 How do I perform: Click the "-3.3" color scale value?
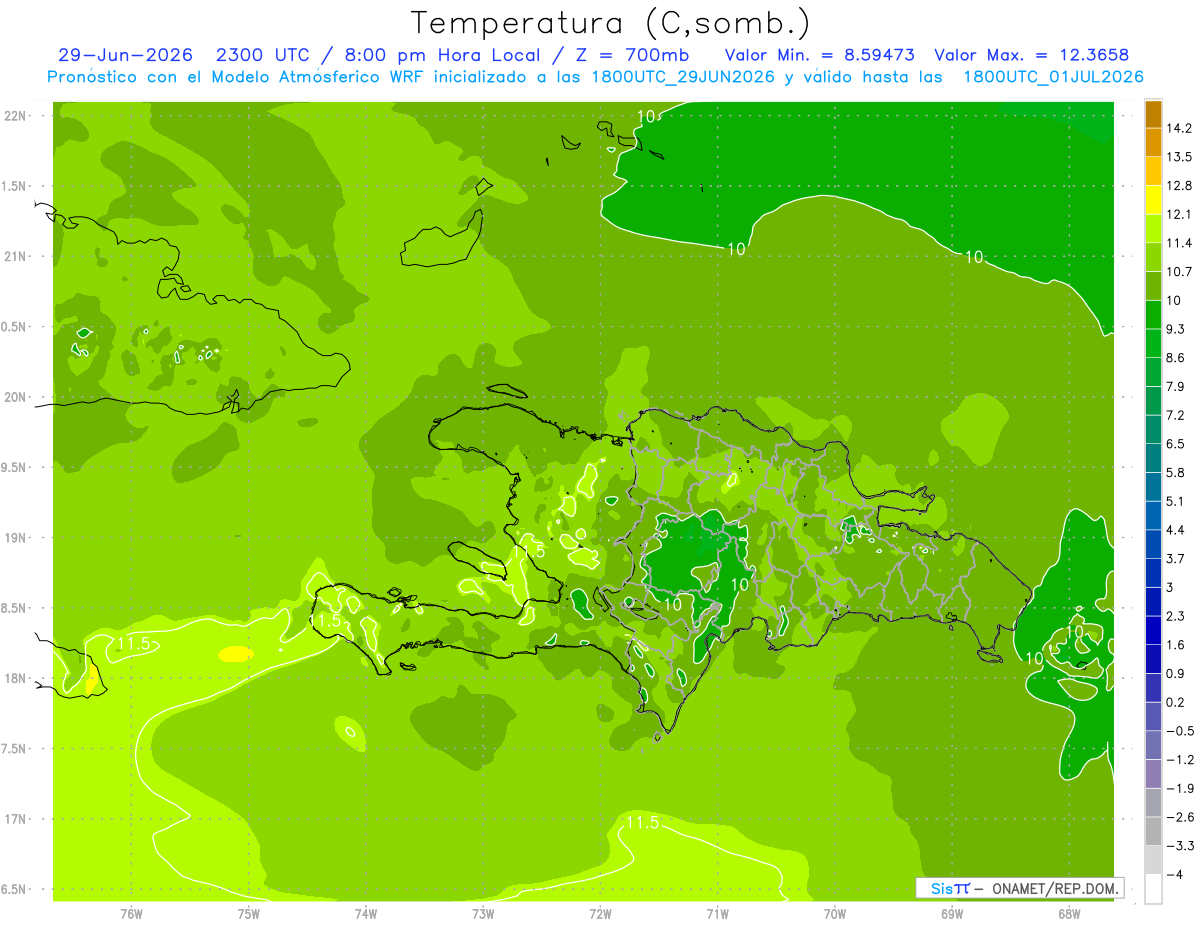(x=1179, y=846)
